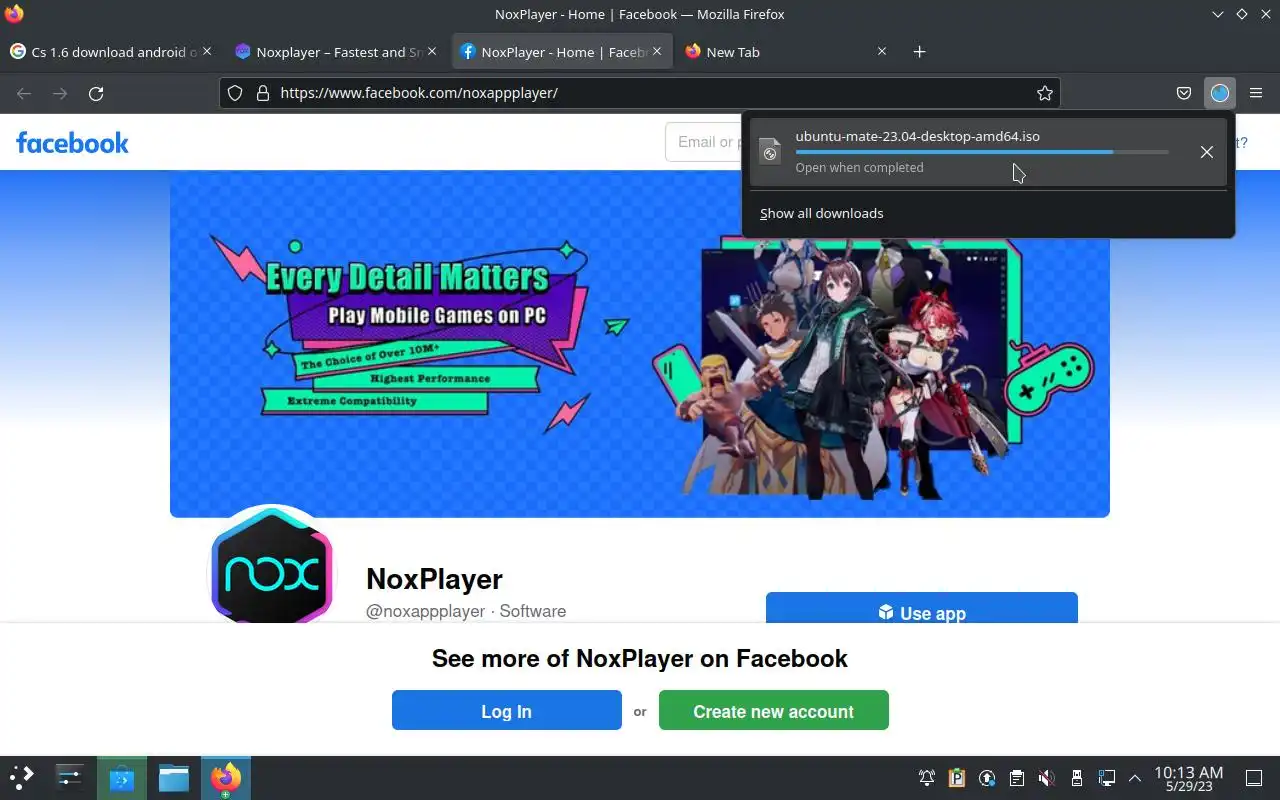
Task: Click the Log In button
Action: [x=507, y=710]
